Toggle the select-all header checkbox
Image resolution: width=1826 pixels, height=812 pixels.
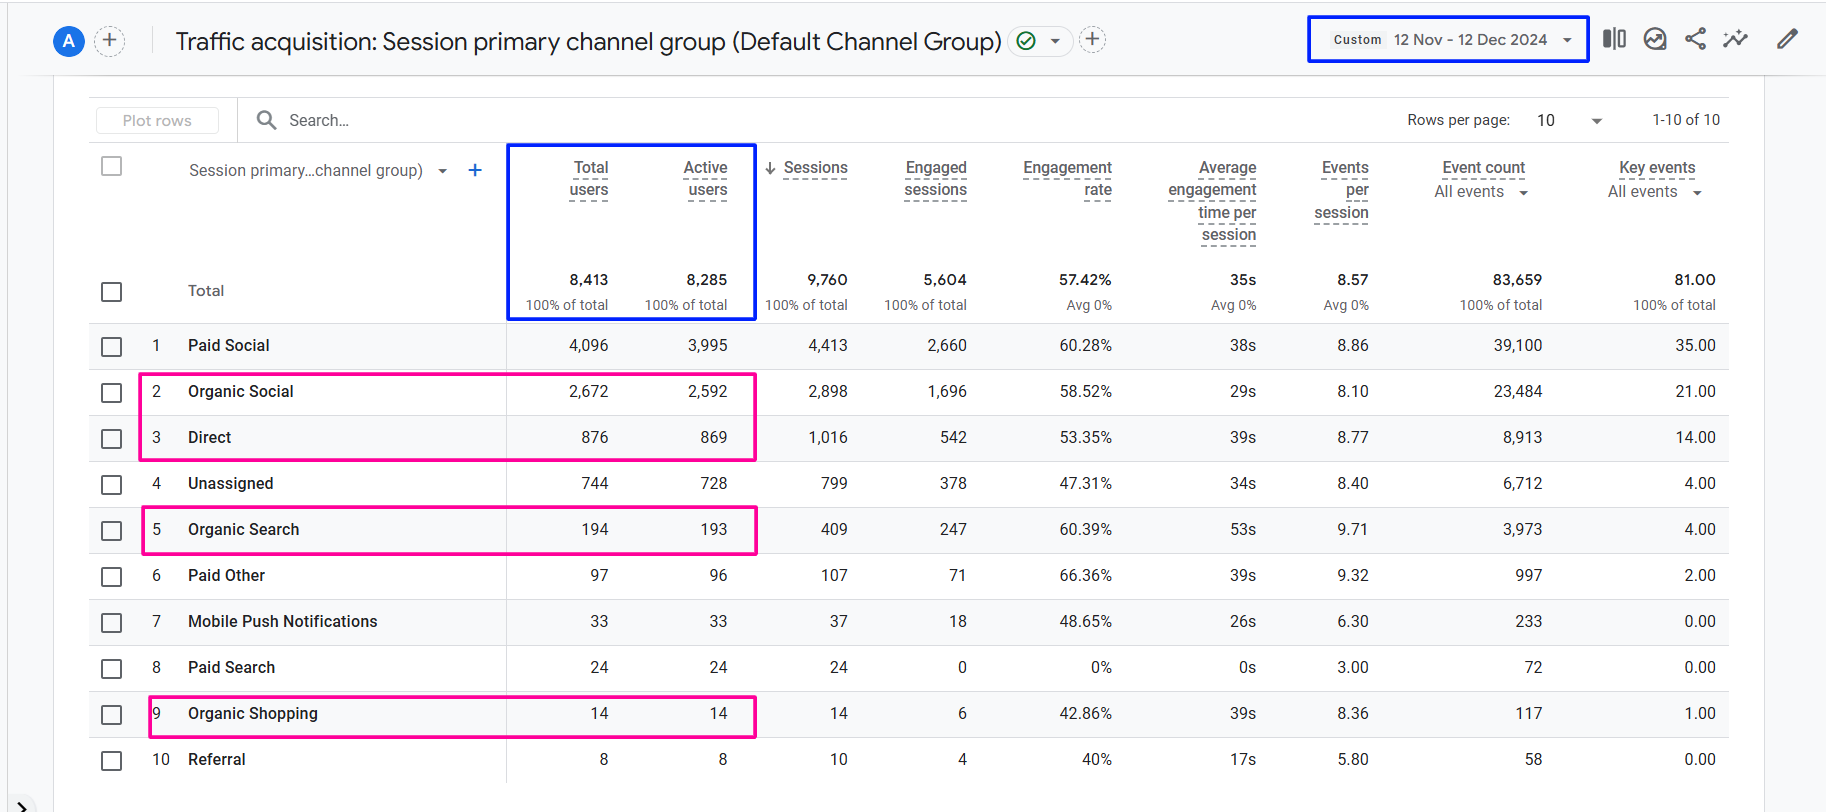click(112, 166)
